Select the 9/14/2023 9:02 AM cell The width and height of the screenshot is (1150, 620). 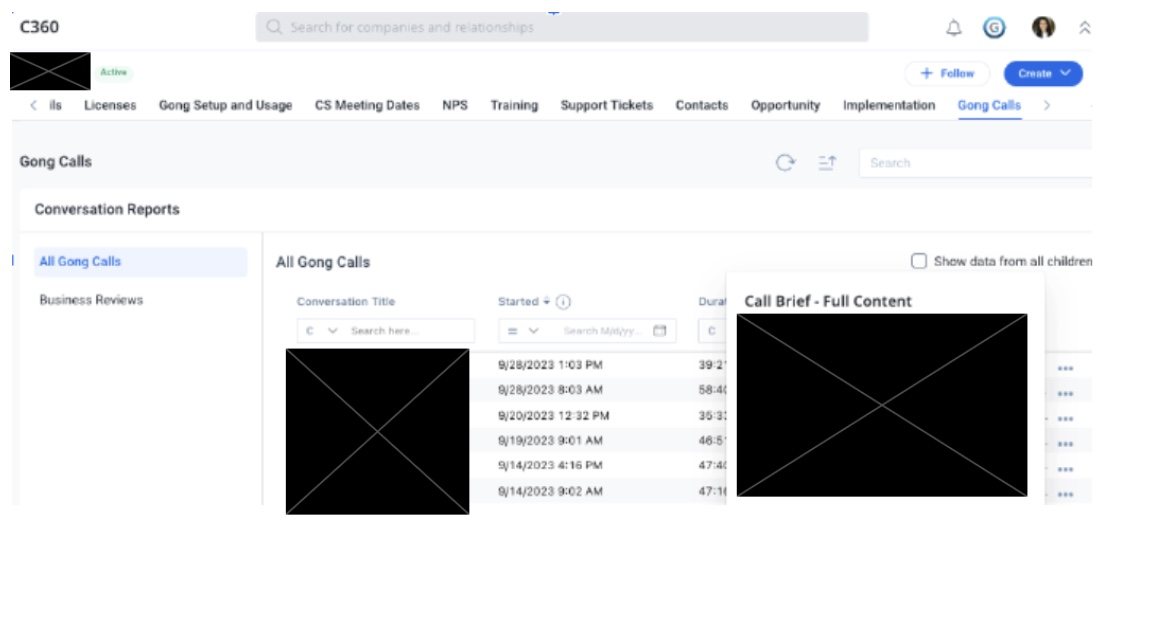550,491
